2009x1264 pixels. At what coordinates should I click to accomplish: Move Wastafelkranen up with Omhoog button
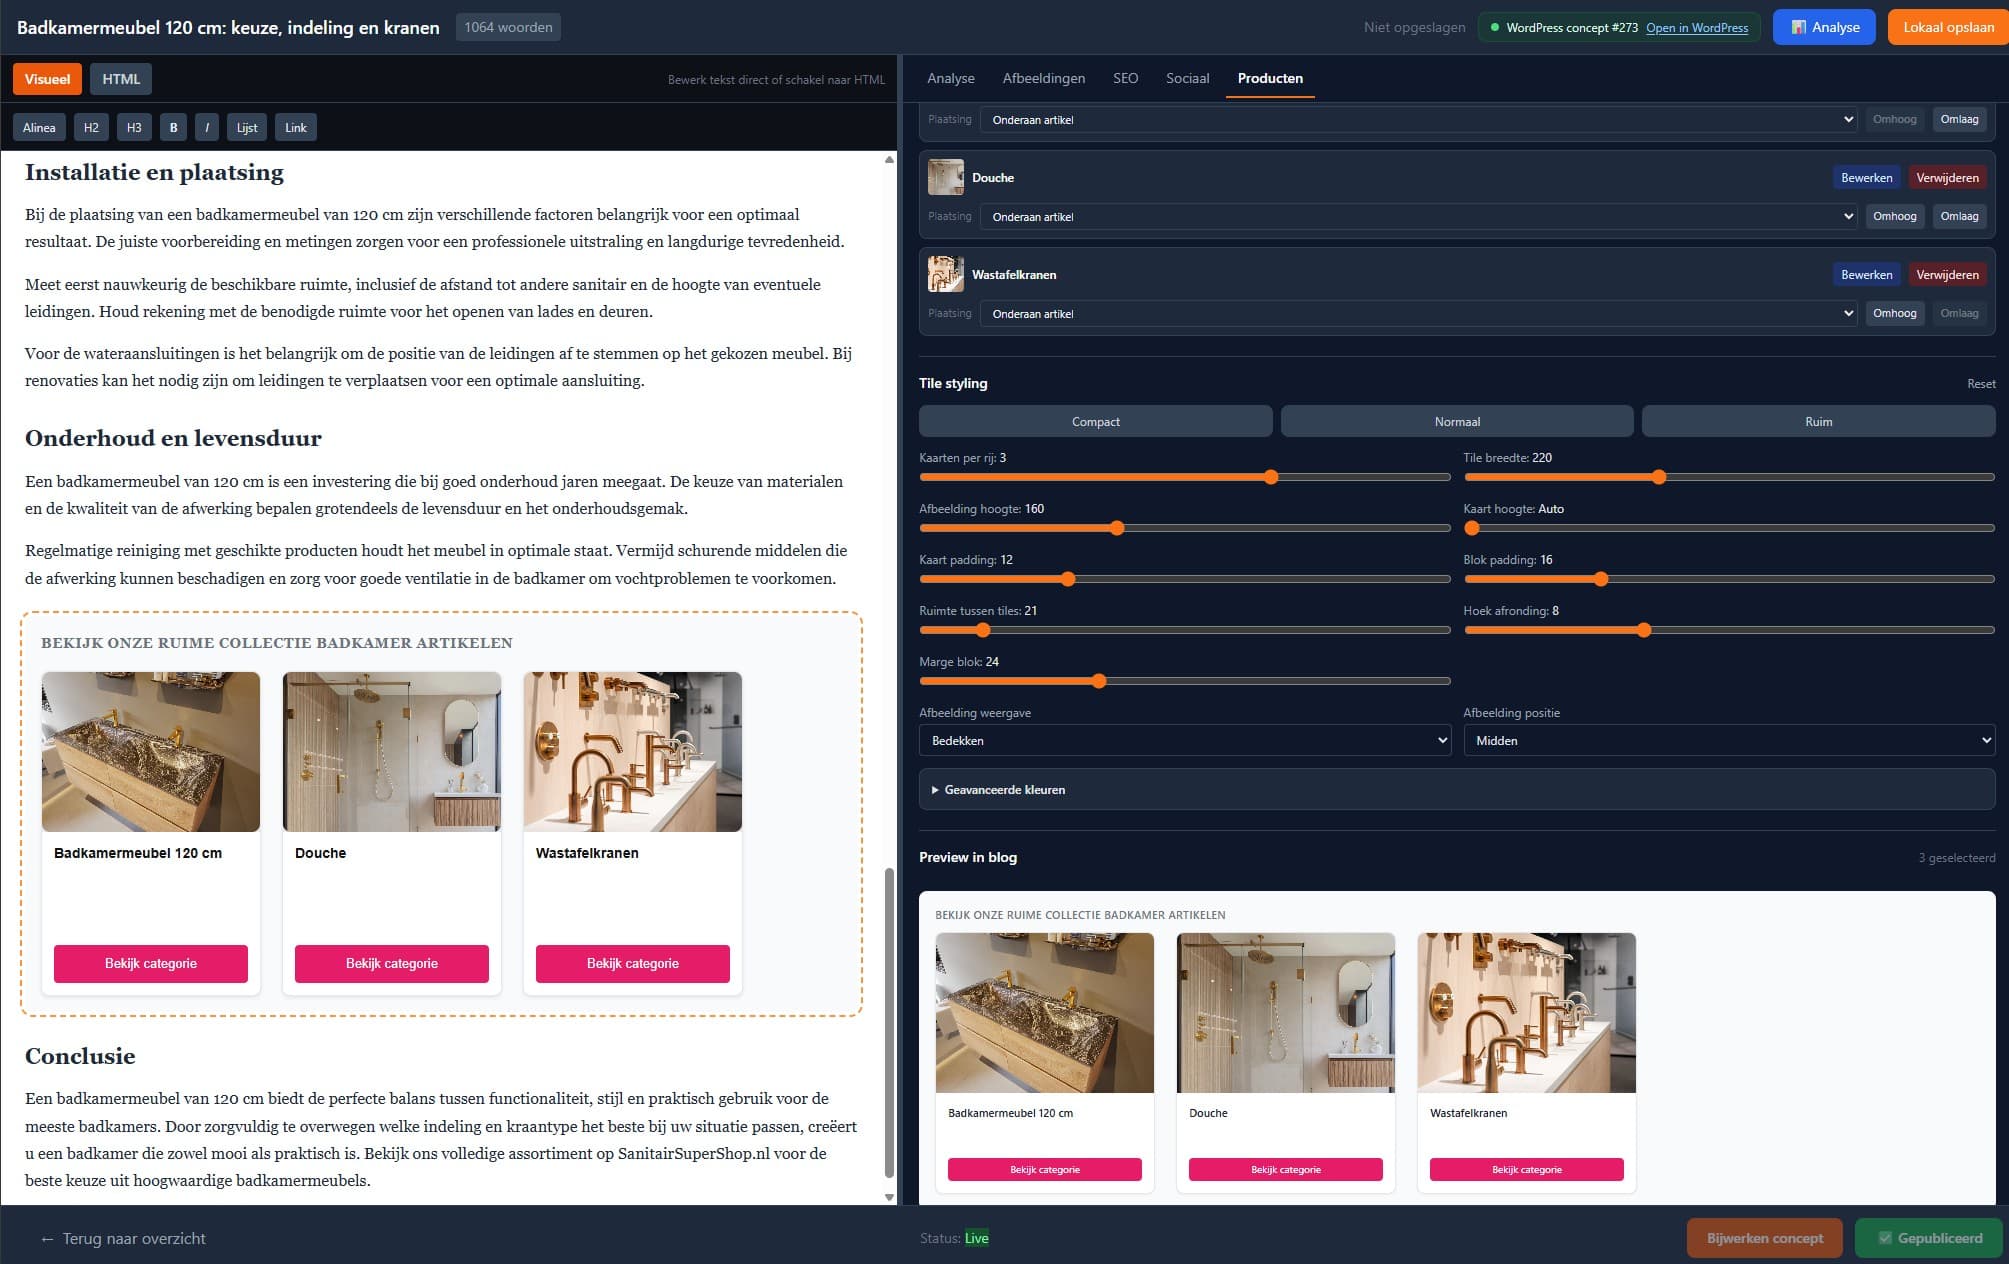(1894, 313)
